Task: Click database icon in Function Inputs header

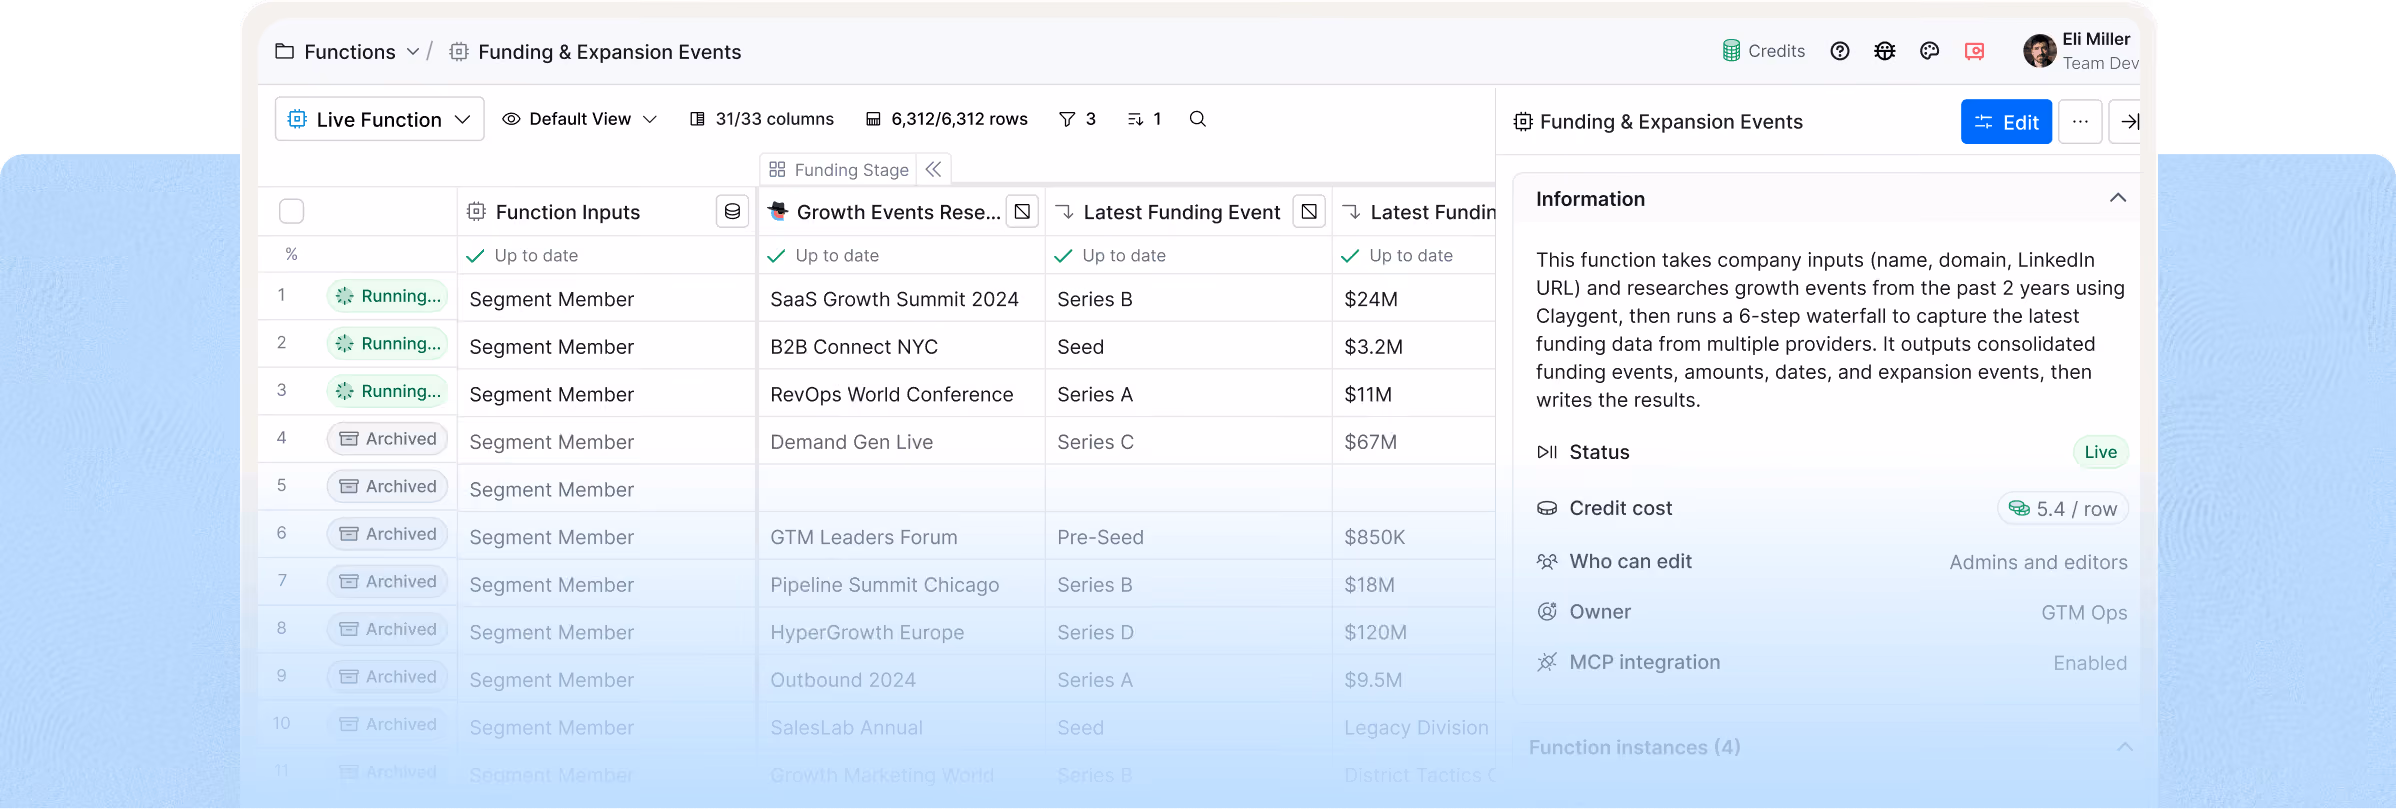Action: point(733,211)
